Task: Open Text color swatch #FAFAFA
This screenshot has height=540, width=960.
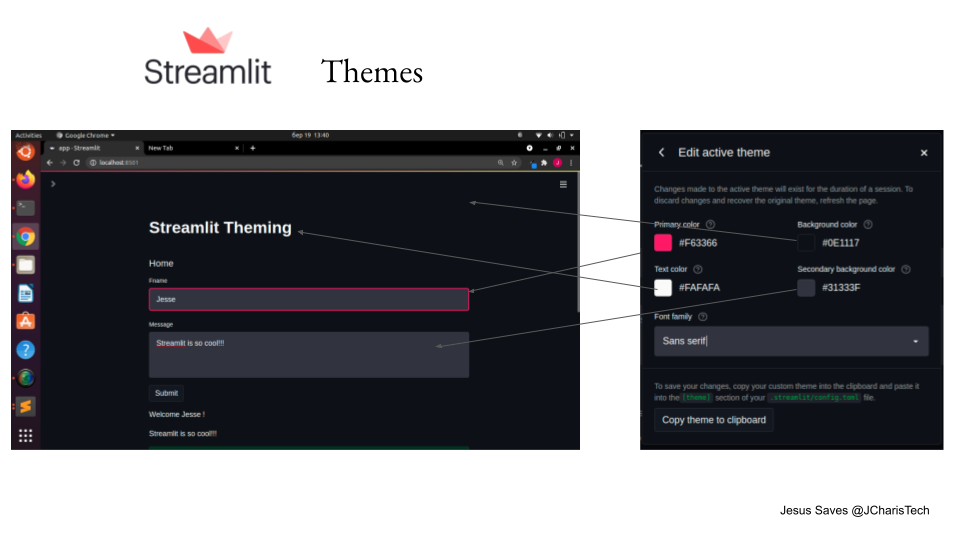Action: coord(663,288)
